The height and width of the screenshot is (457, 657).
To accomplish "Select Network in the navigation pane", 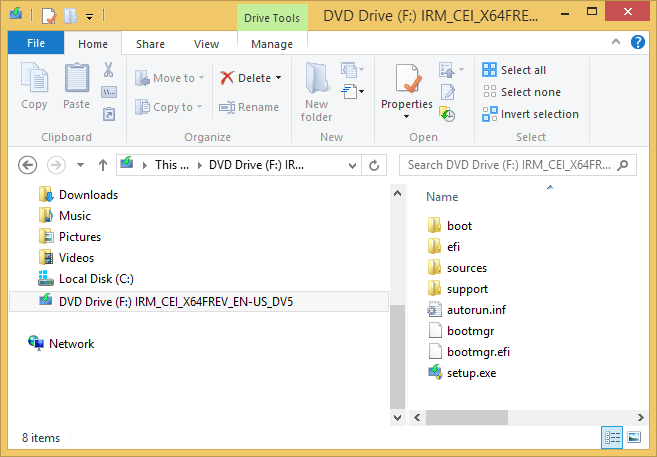I will click(61, 343).
